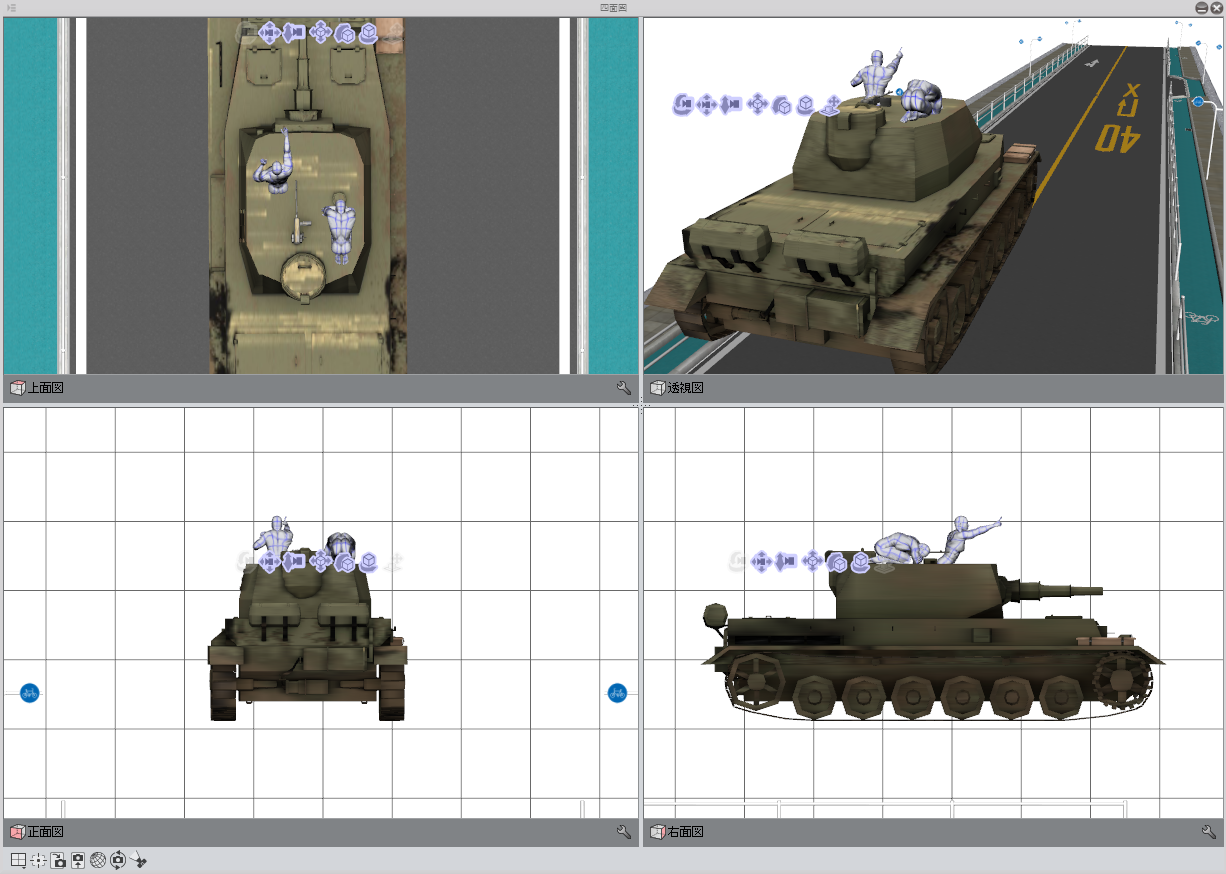This screenshot has width=1226, height=874.
Task: Select rotate-object manipulator in right side view
Action: click(837, 562)
